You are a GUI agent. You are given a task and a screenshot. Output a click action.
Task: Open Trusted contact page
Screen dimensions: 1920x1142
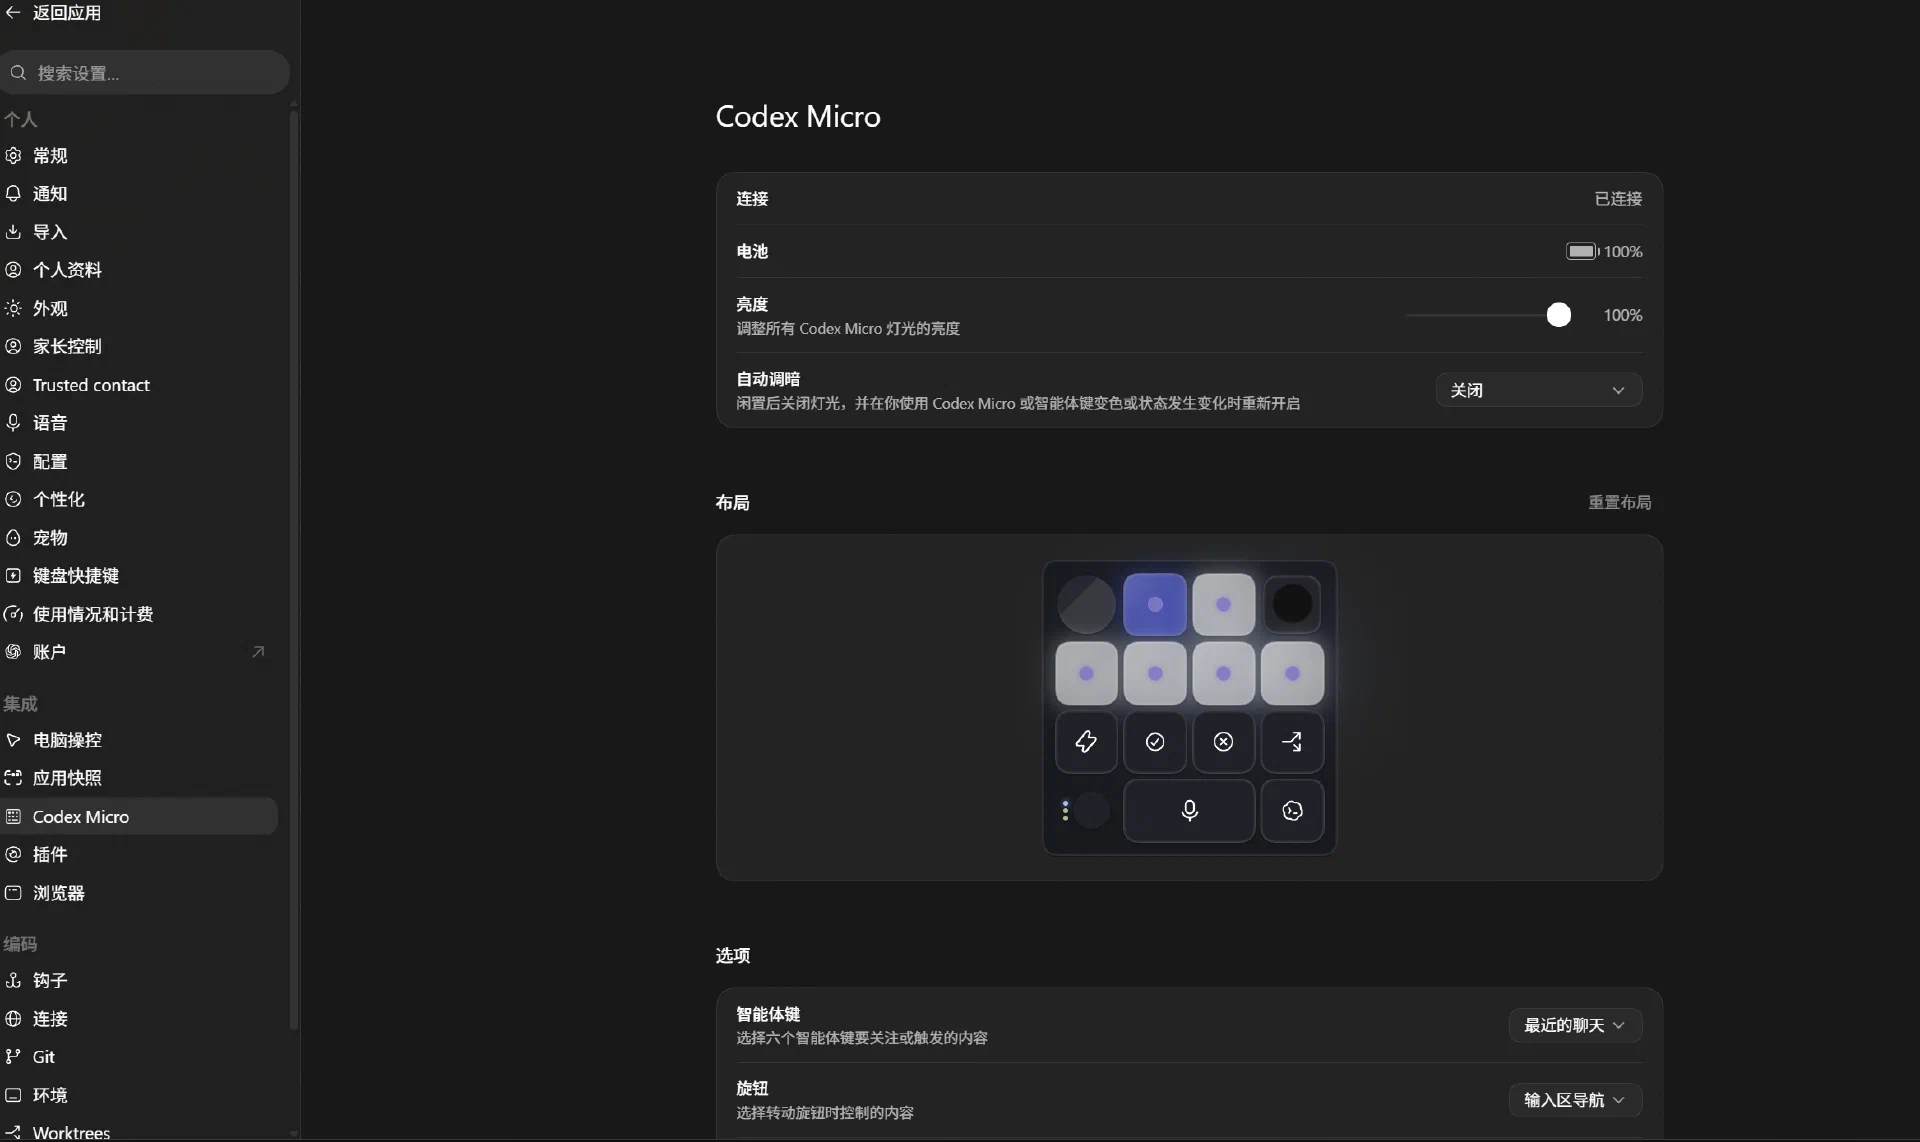(139, 385)
